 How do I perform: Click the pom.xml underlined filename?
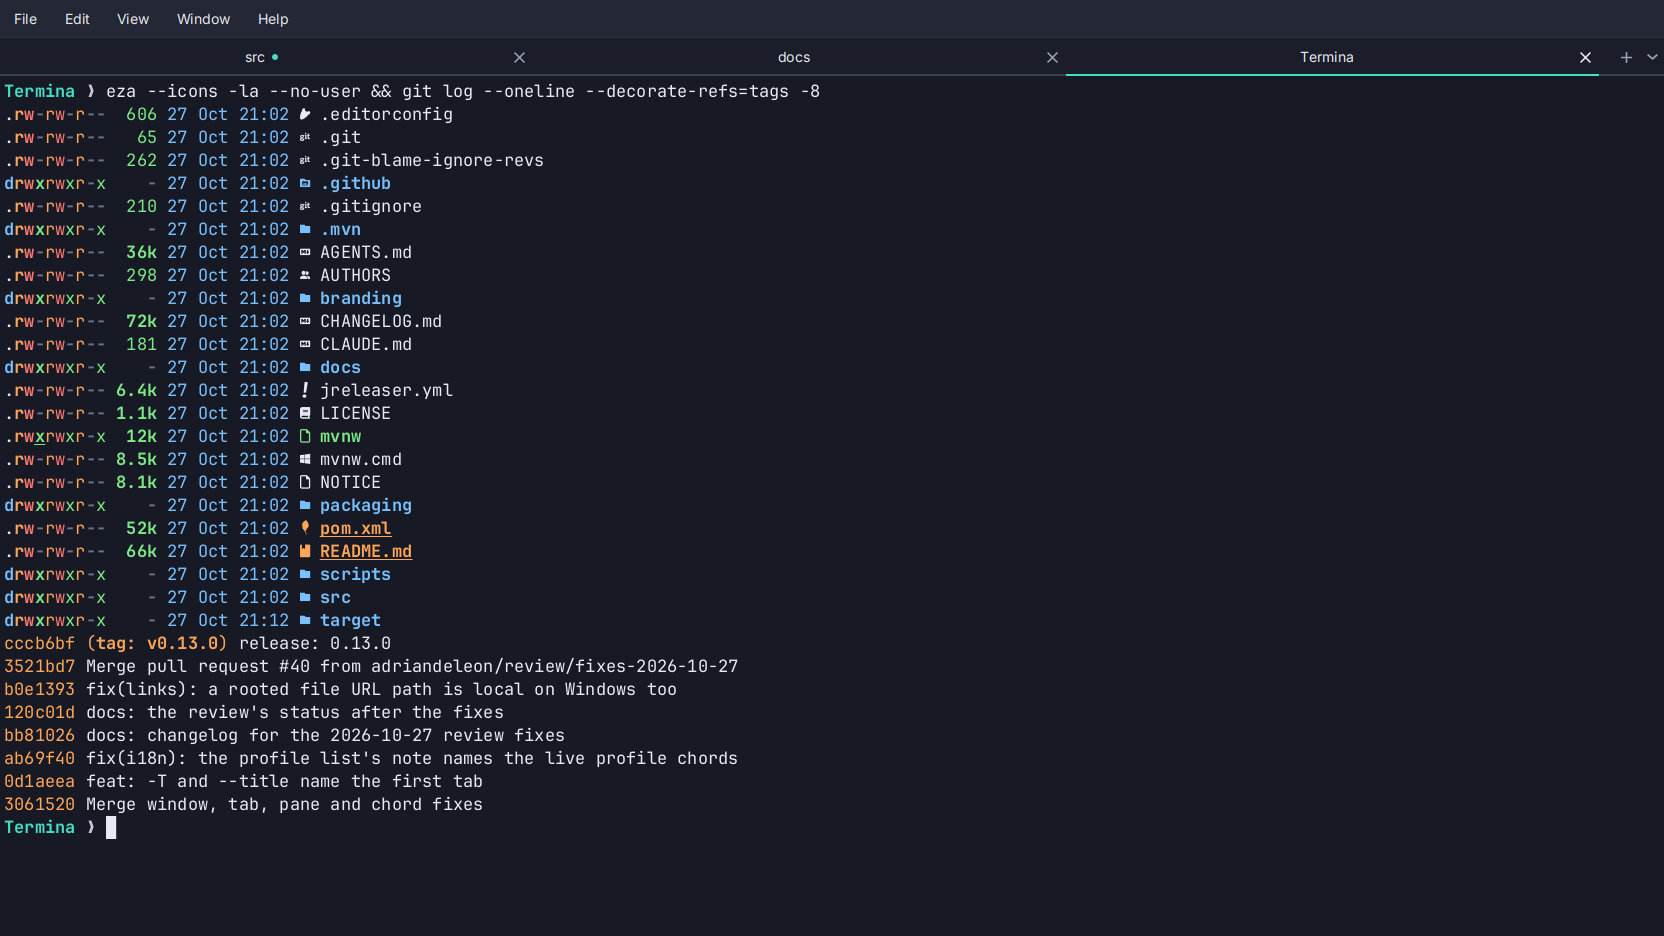tap(355, 529)
